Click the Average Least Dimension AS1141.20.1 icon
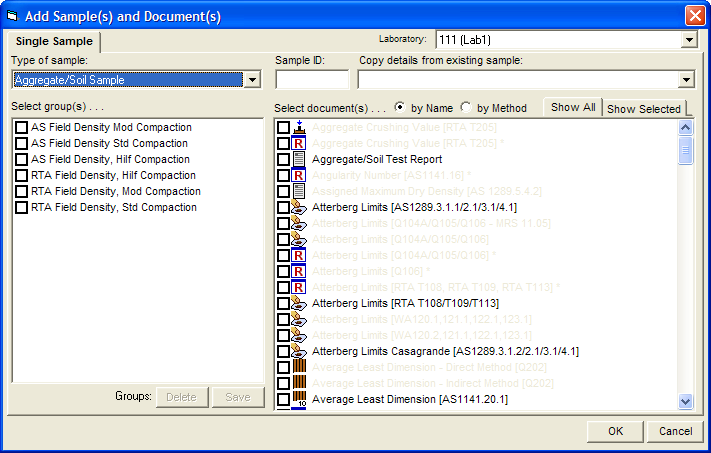 [x=298, y=400]
